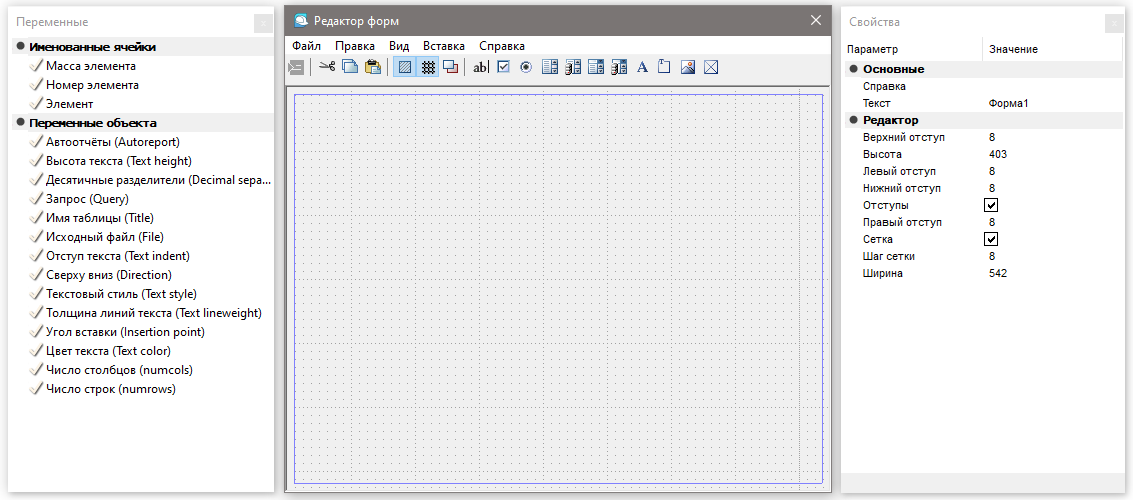
Task: Open the Вставка menu
Action: pyautogui.click(x=443, y=46)
